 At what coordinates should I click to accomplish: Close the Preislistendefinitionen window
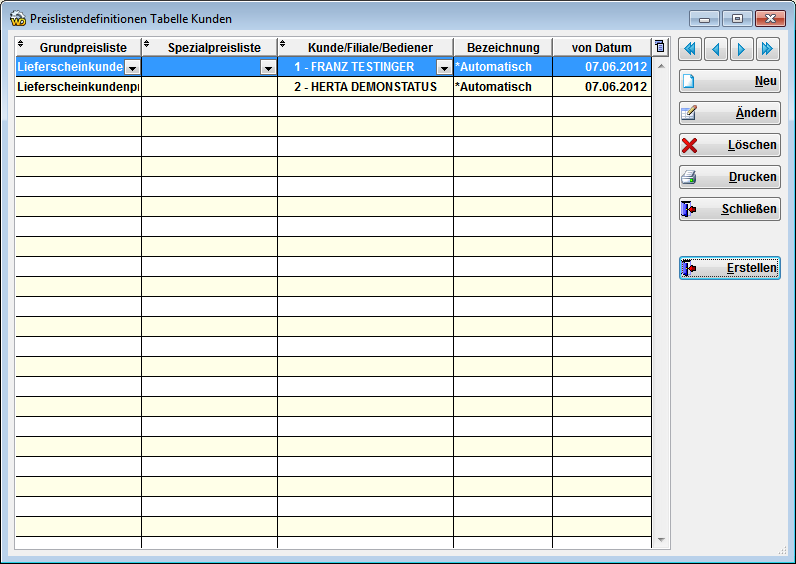770,19
